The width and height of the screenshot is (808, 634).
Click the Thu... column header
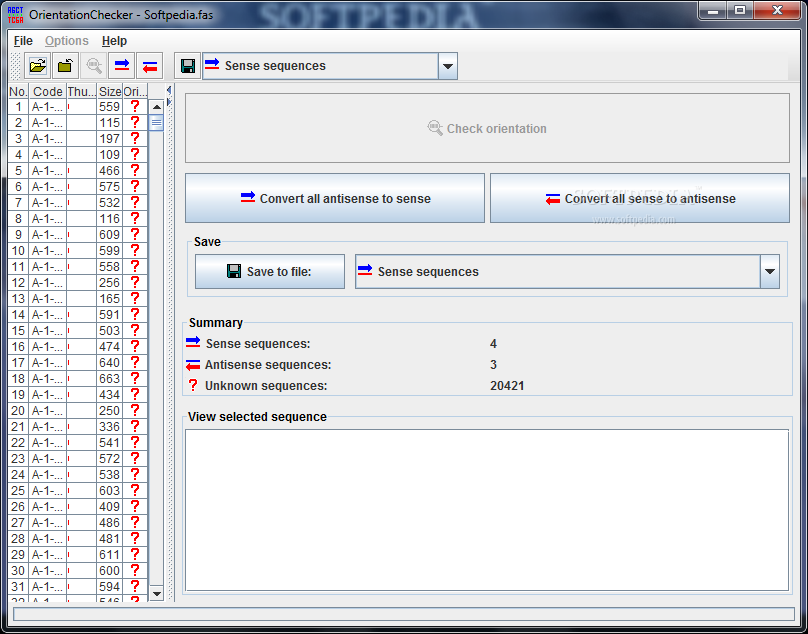[82, 91]
